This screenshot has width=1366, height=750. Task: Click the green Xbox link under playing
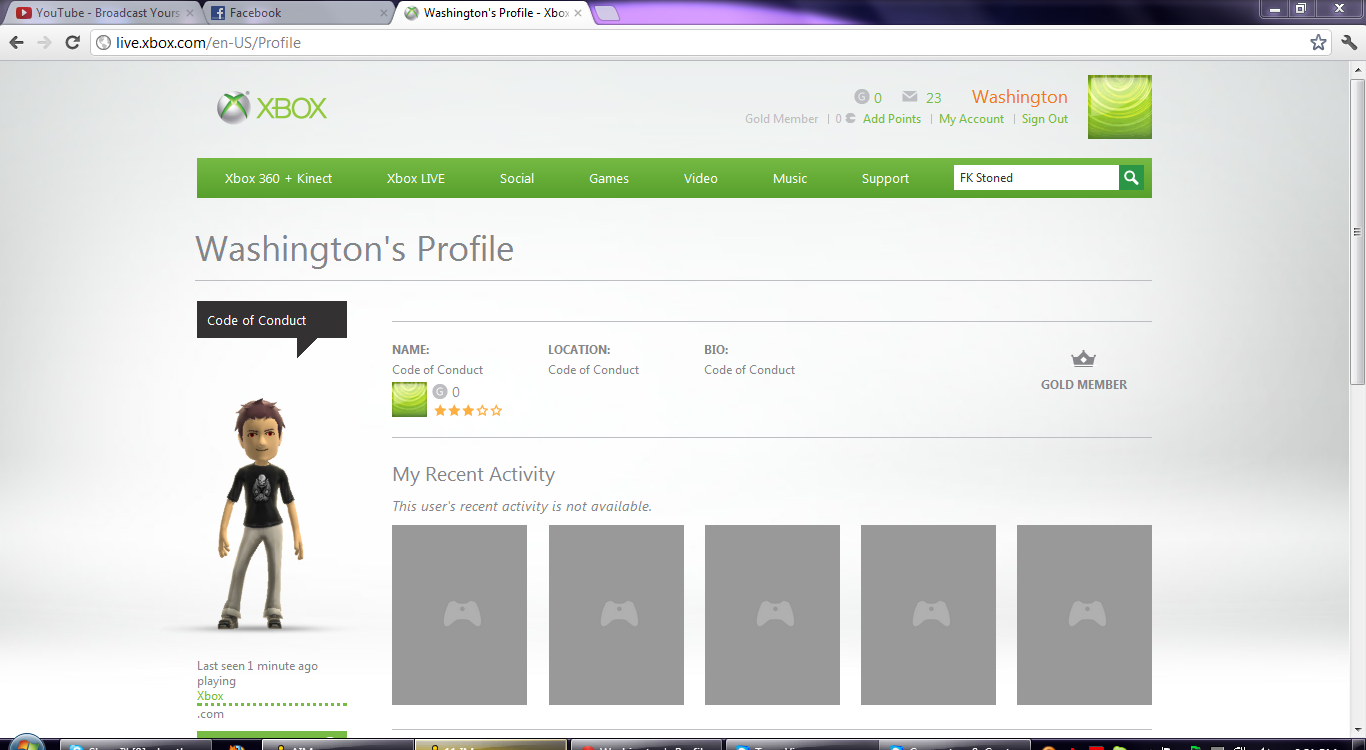(x=210, y=696)
